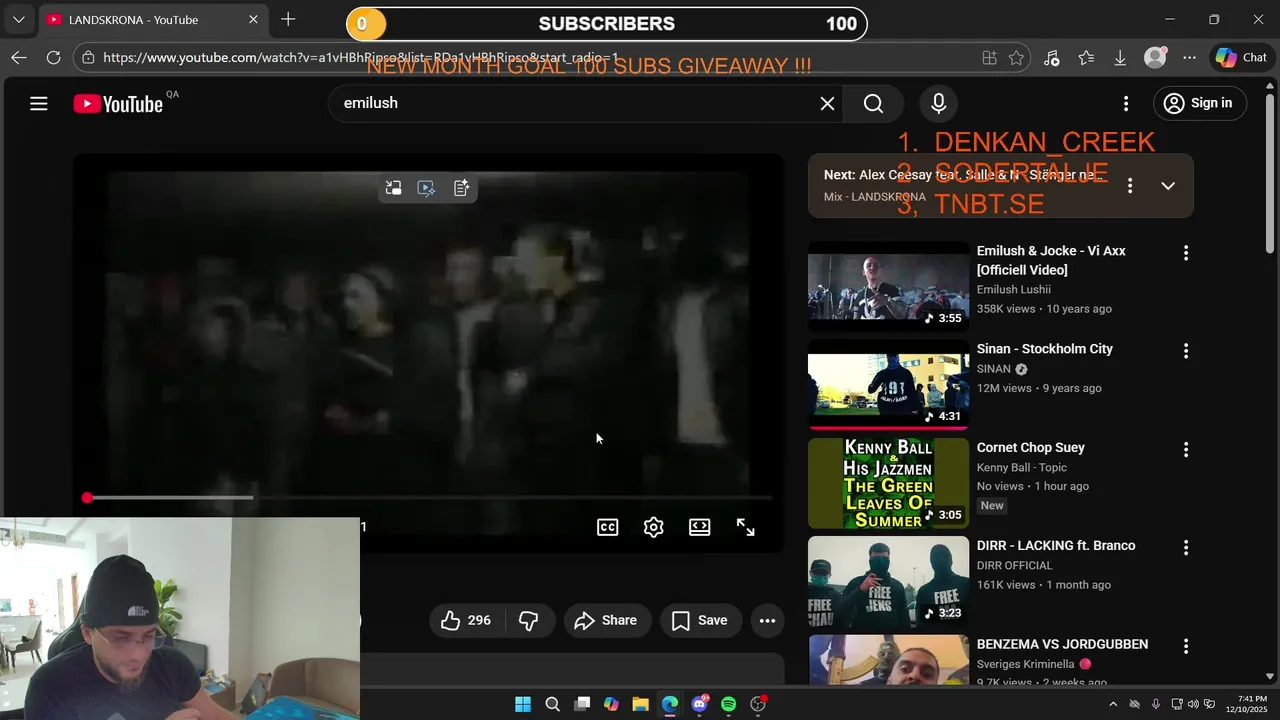Screen dimensions: 1280x720
Task: Click the Kenny Ball - Topic channel name
Action: tap(1022, 468)
